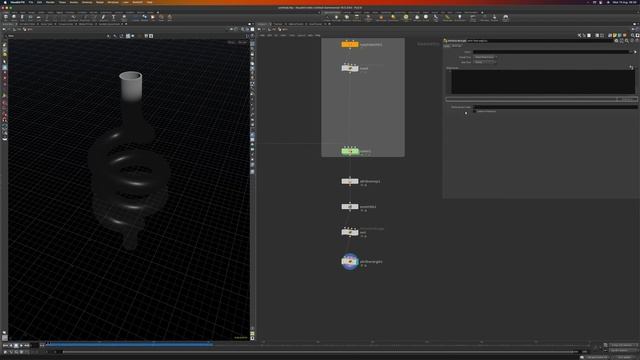Select the Box tool on the Create shelf

click(6, 17)
